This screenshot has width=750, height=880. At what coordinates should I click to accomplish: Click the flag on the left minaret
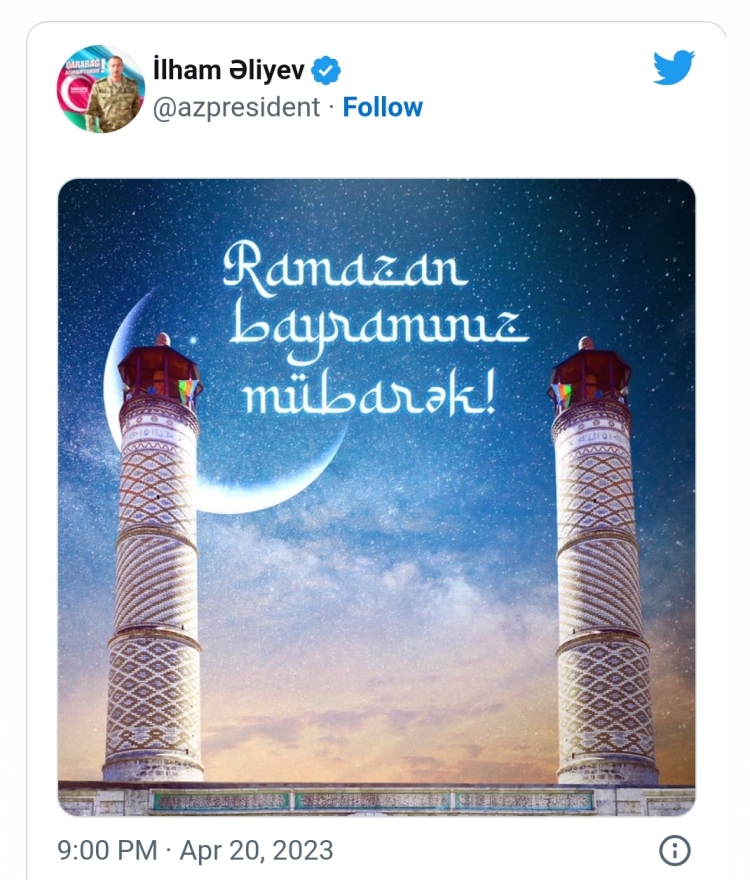188,391
